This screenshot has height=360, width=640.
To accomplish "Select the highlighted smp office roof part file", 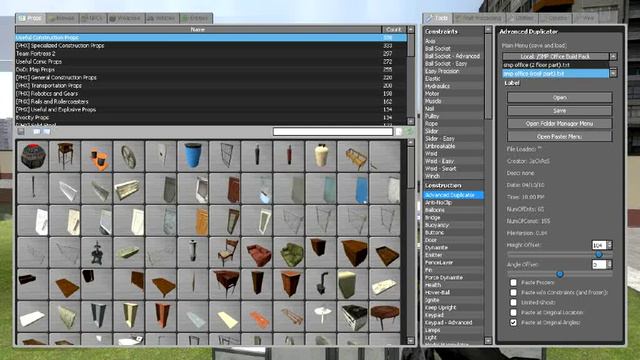I will pyautogui.click(x=556, y=73).
